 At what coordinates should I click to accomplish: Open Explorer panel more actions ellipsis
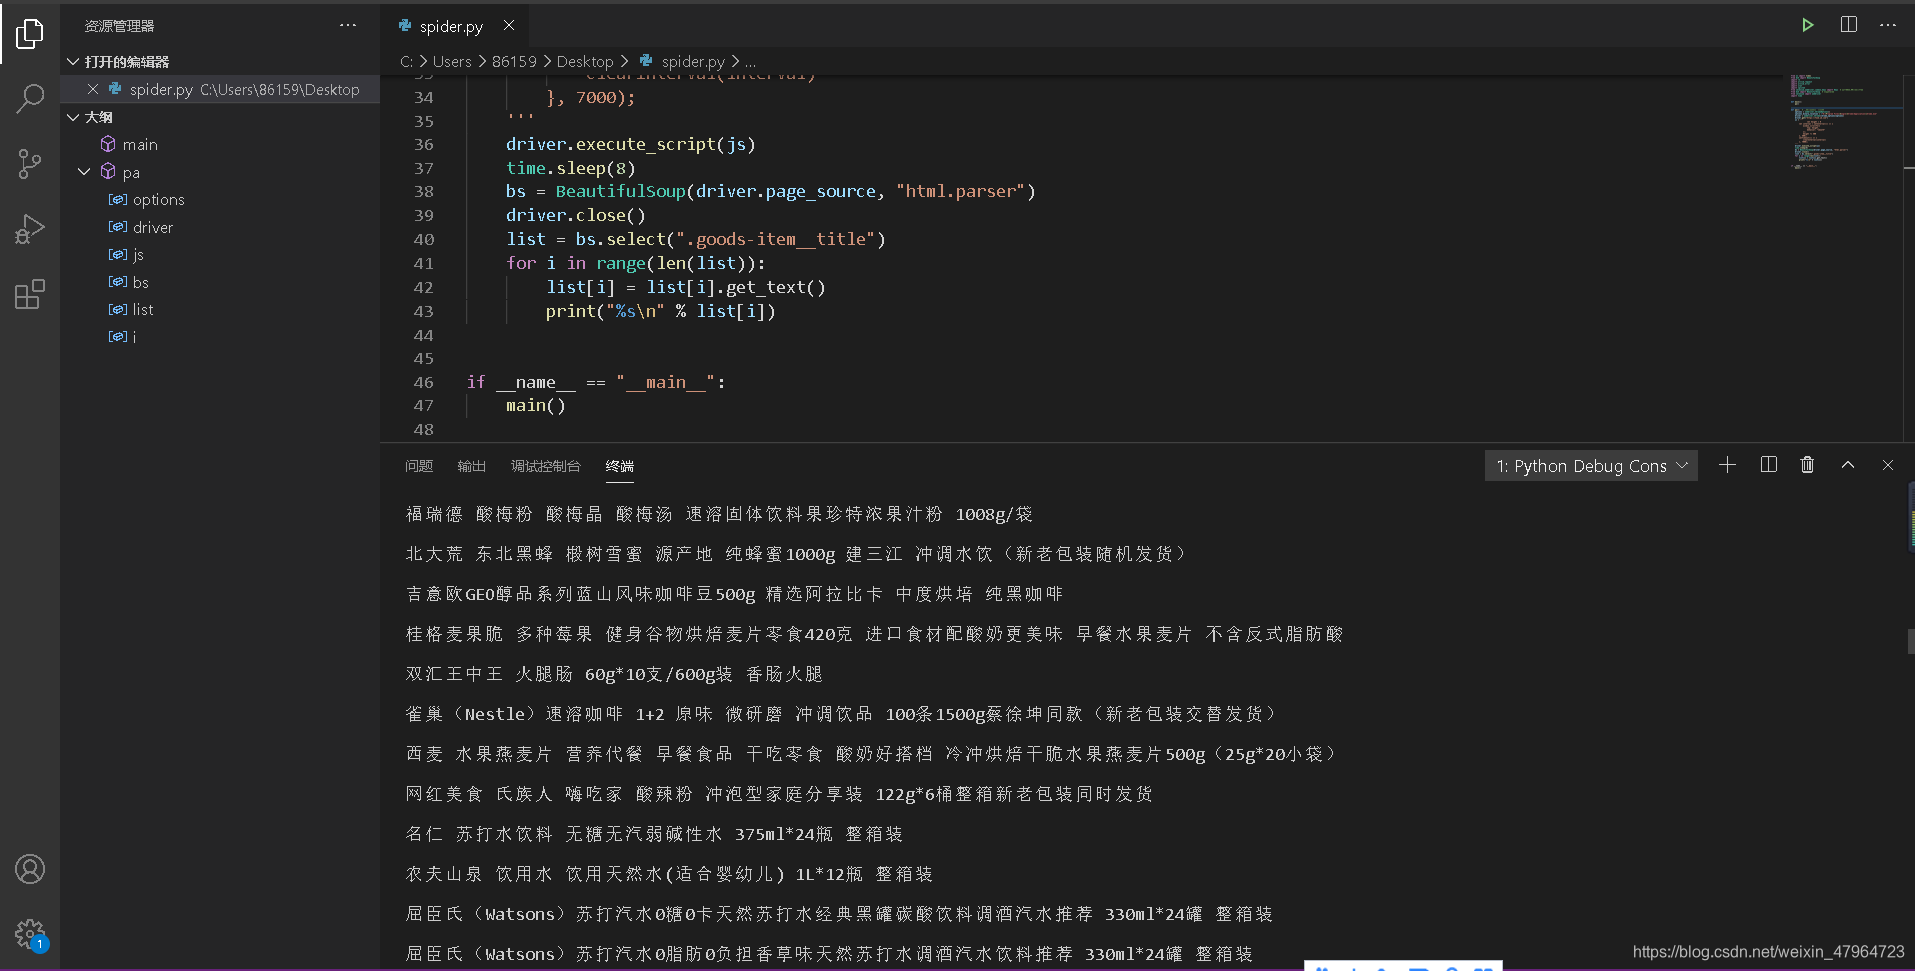click(348, 26)
